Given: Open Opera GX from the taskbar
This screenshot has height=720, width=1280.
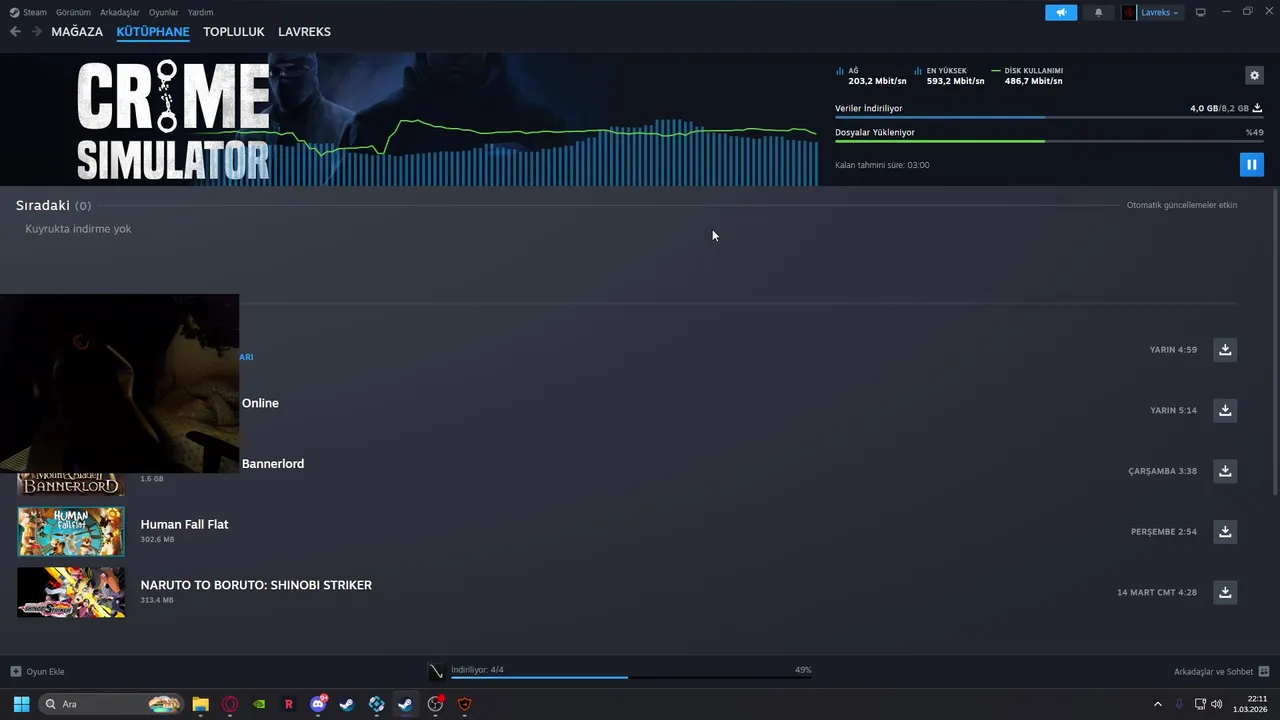Looking at the screenshot, I should pos(230,704).
